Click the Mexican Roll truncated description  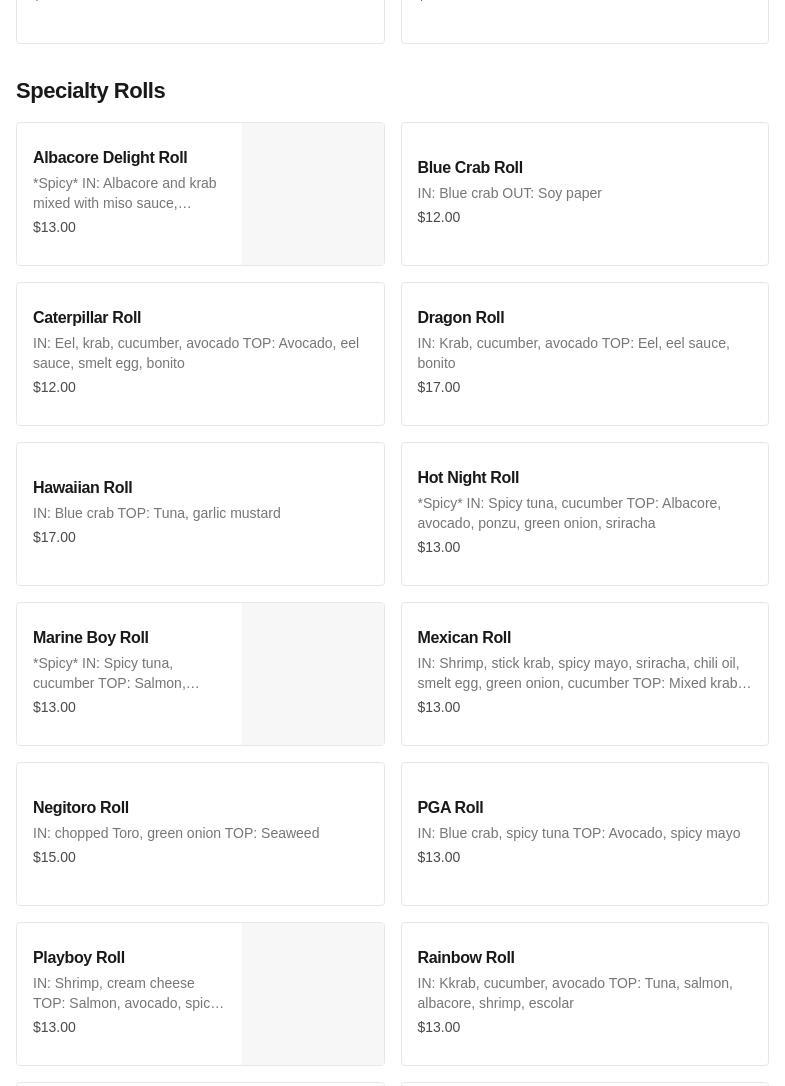(x=584, y=673)
